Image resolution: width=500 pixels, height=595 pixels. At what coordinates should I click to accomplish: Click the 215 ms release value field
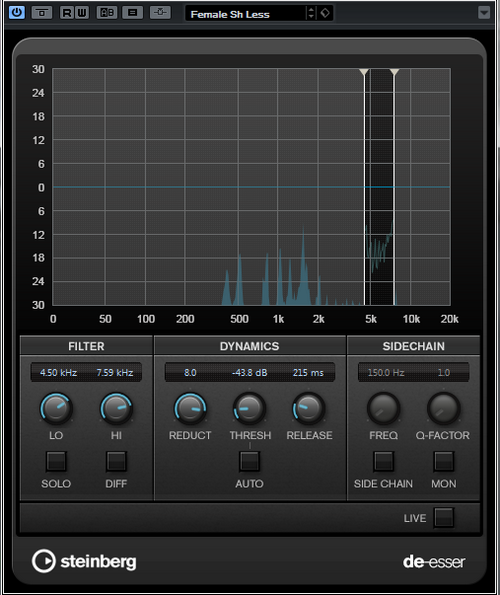[308, 373]
